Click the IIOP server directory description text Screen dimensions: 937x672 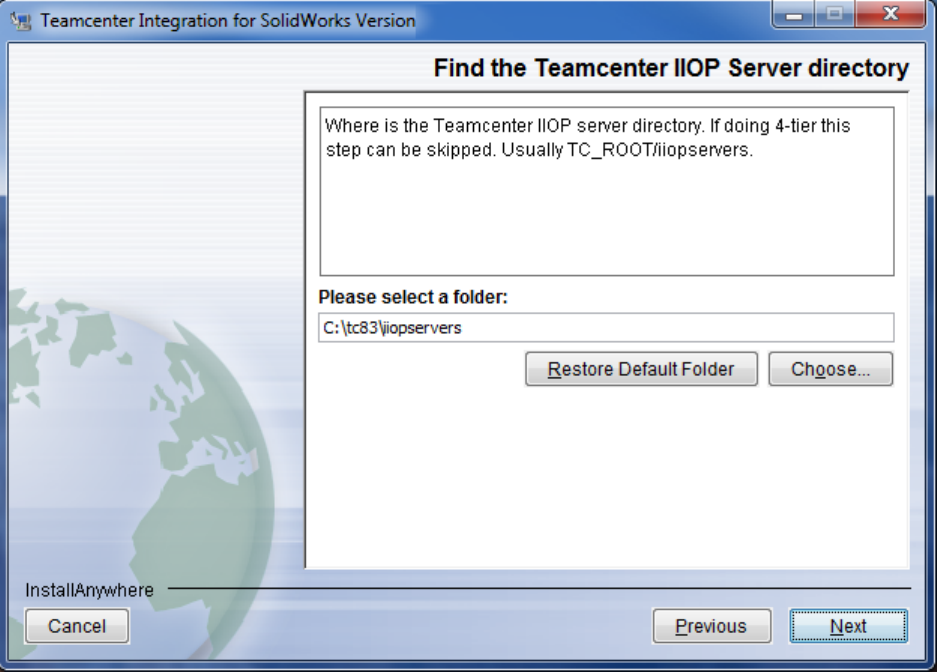coord(588,137)
